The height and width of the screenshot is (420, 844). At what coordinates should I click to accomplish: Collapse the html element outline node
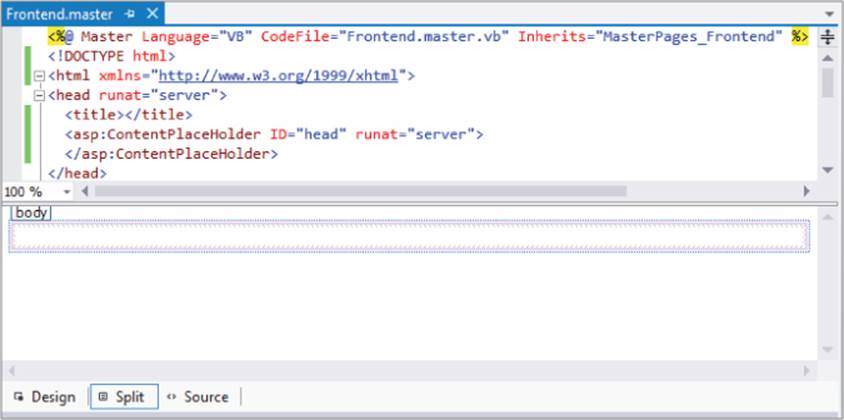(39, 76)
